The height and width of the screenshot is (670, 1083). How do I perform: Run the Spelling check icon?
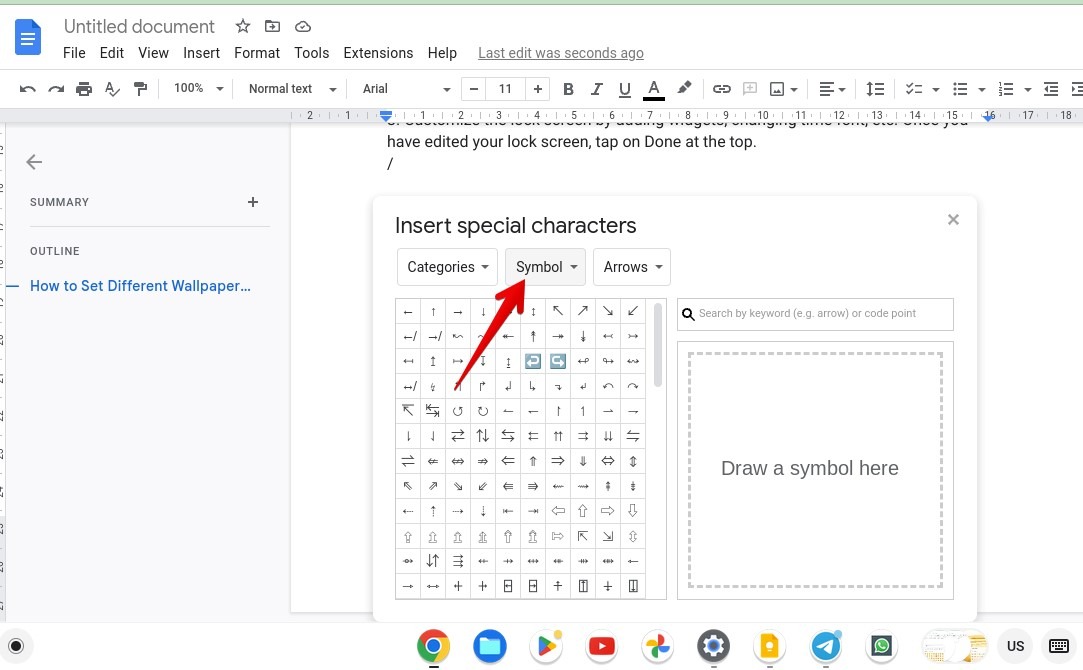pos(112,88)
